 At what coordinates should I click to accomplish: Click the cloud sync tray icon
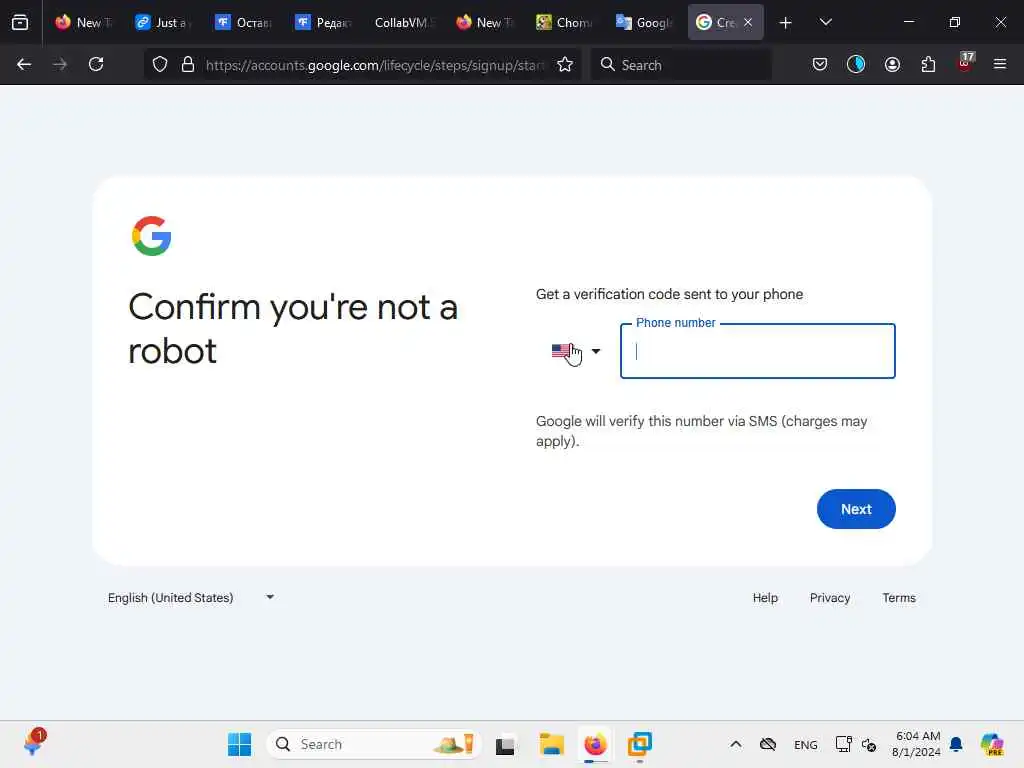point(768,744)
